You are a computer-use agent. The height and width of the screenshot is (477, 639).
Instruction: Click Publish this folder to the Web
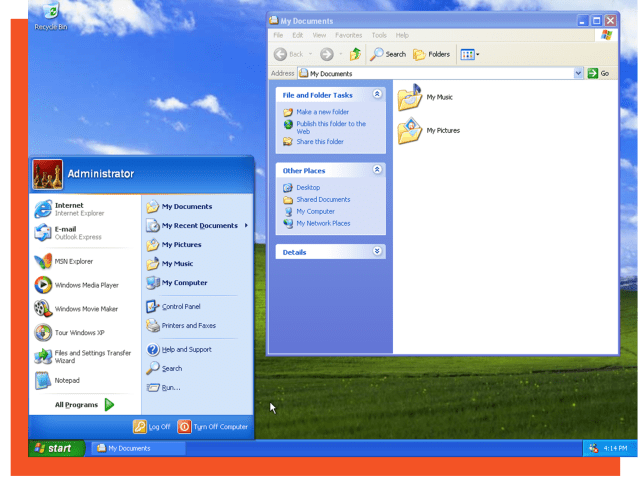tap(325, 128)
